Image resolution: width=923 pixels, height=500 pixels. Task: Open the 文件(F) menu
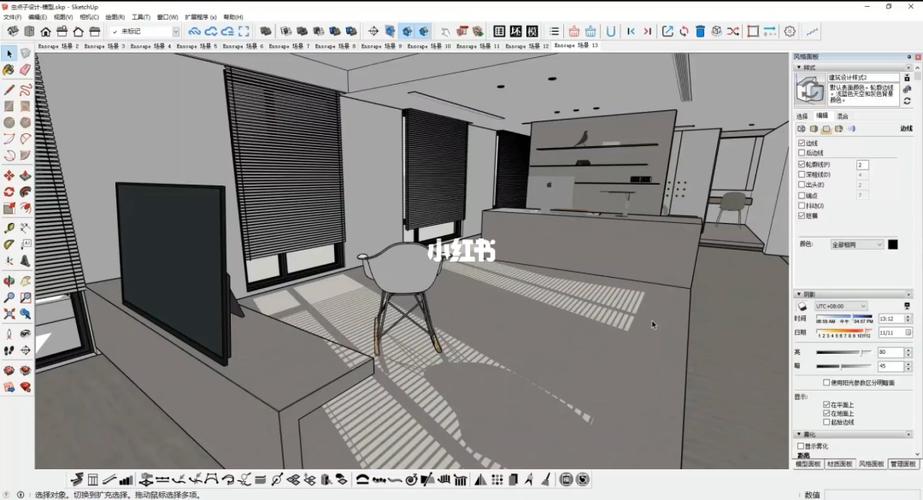click(x=12, y=17)
